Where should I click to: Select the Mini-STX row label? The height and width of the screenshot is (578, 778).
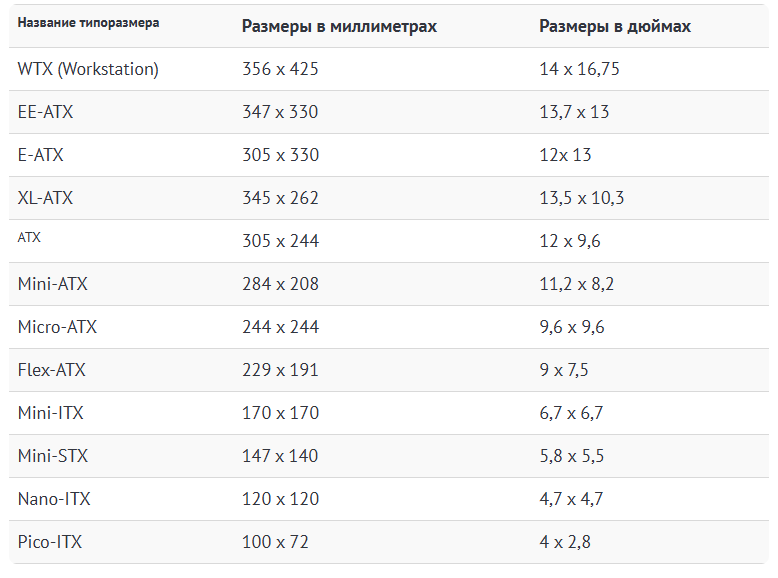pyautogui.click(x=52, y=456)
